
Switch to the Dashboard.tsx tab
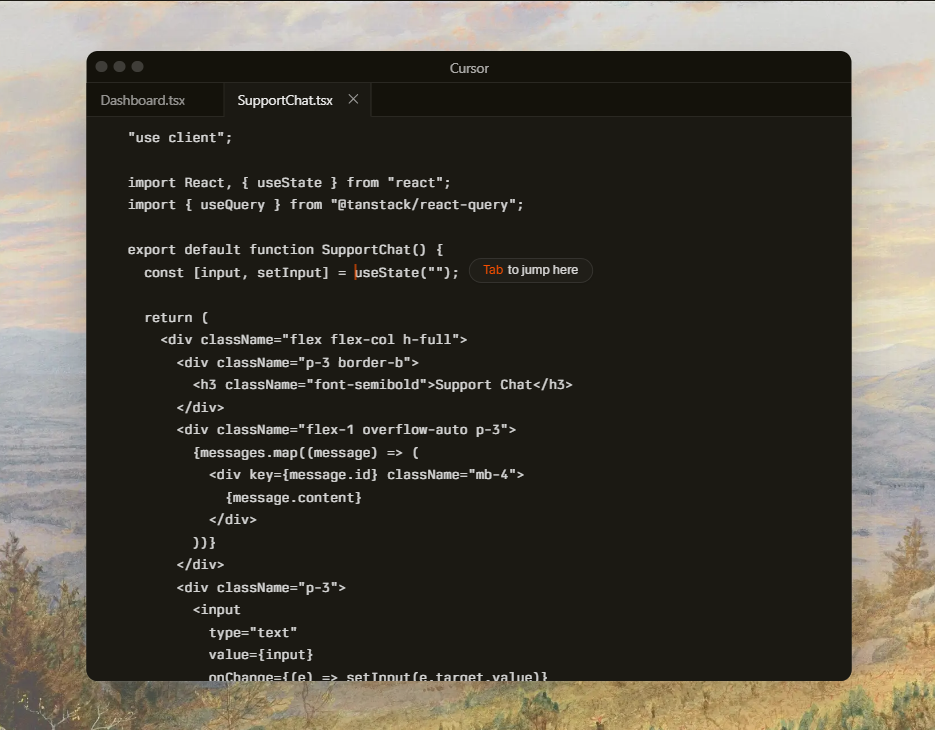[x=143, y=101]
